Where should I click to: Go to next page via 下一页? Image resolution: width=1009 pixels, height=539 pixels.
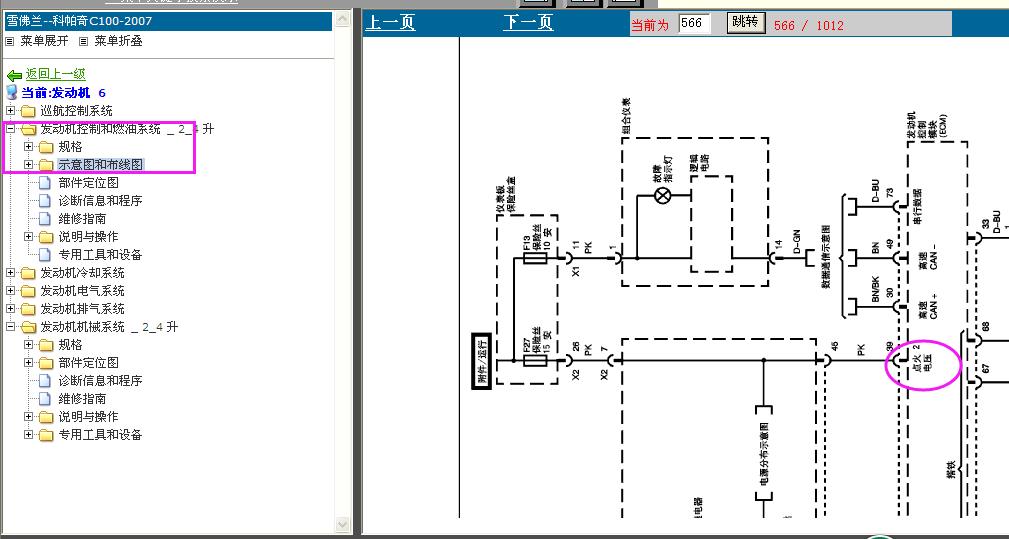coord(528,23)
